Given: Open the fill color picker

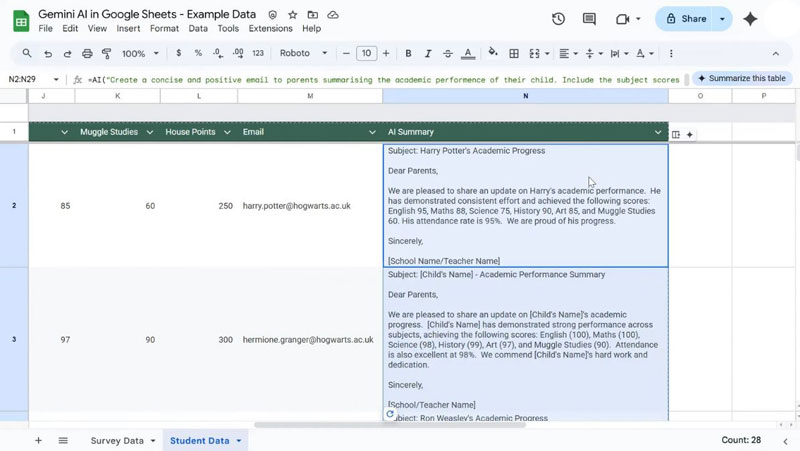Looking at the screenshot, I should (493, 53).
